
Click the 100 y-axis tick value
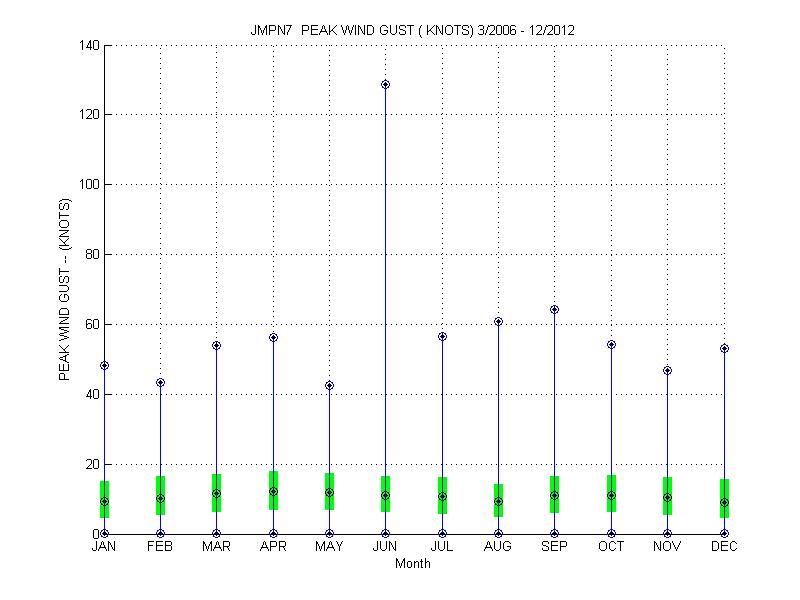coord(89,185)
